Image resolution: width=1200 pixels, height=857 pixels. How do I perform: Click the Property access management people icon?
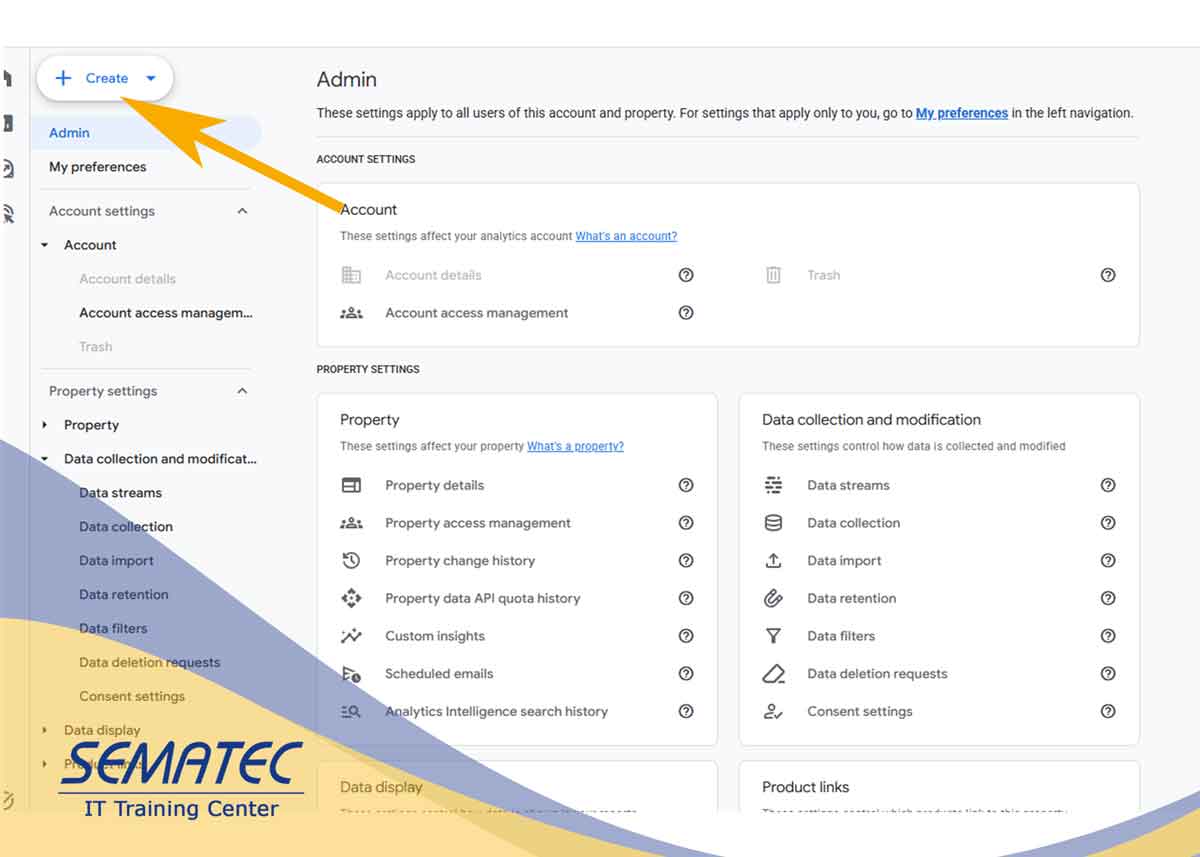click(351, 523)
